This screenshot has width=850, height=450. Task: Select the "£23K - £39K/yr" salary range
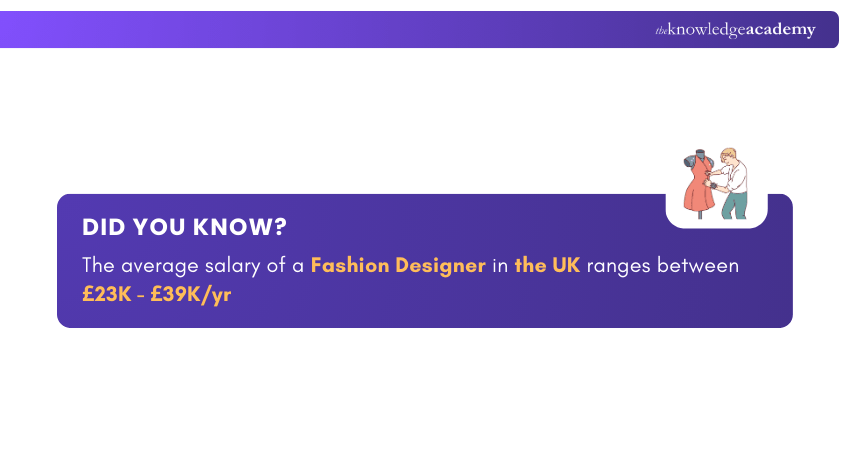(157, 295)
